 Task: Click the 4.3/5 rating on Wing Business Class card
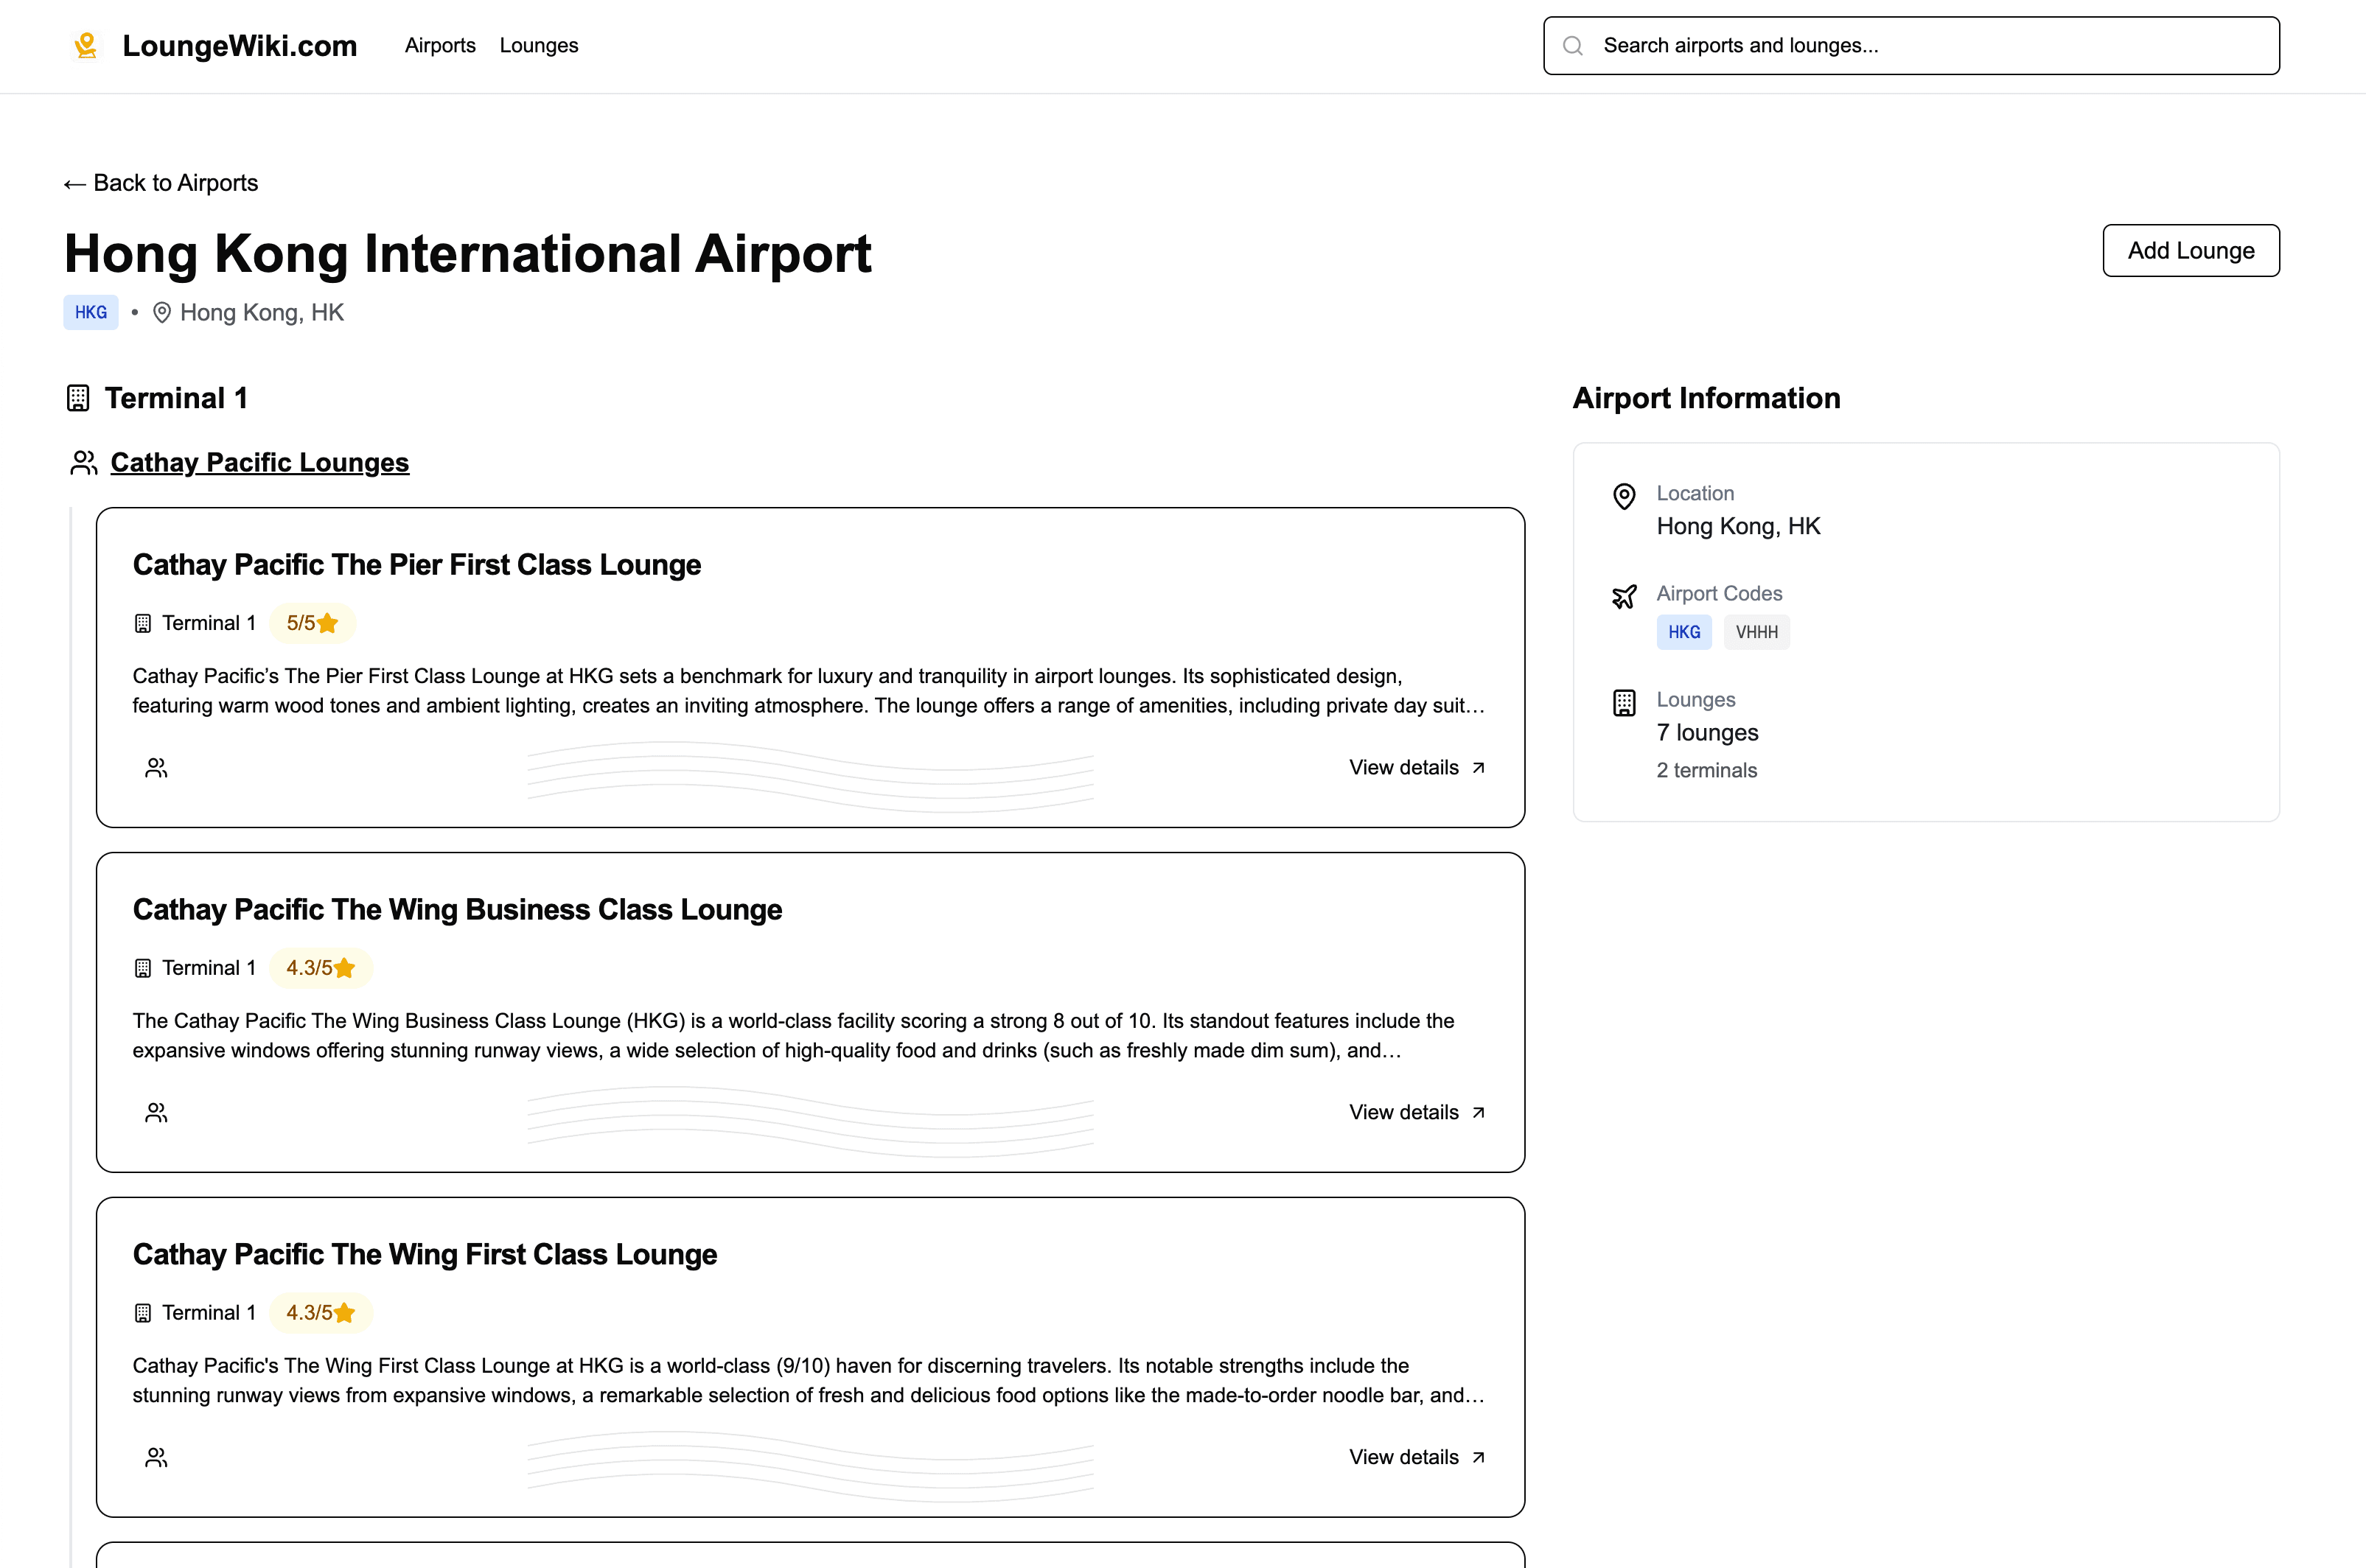[x=321, y=968]
